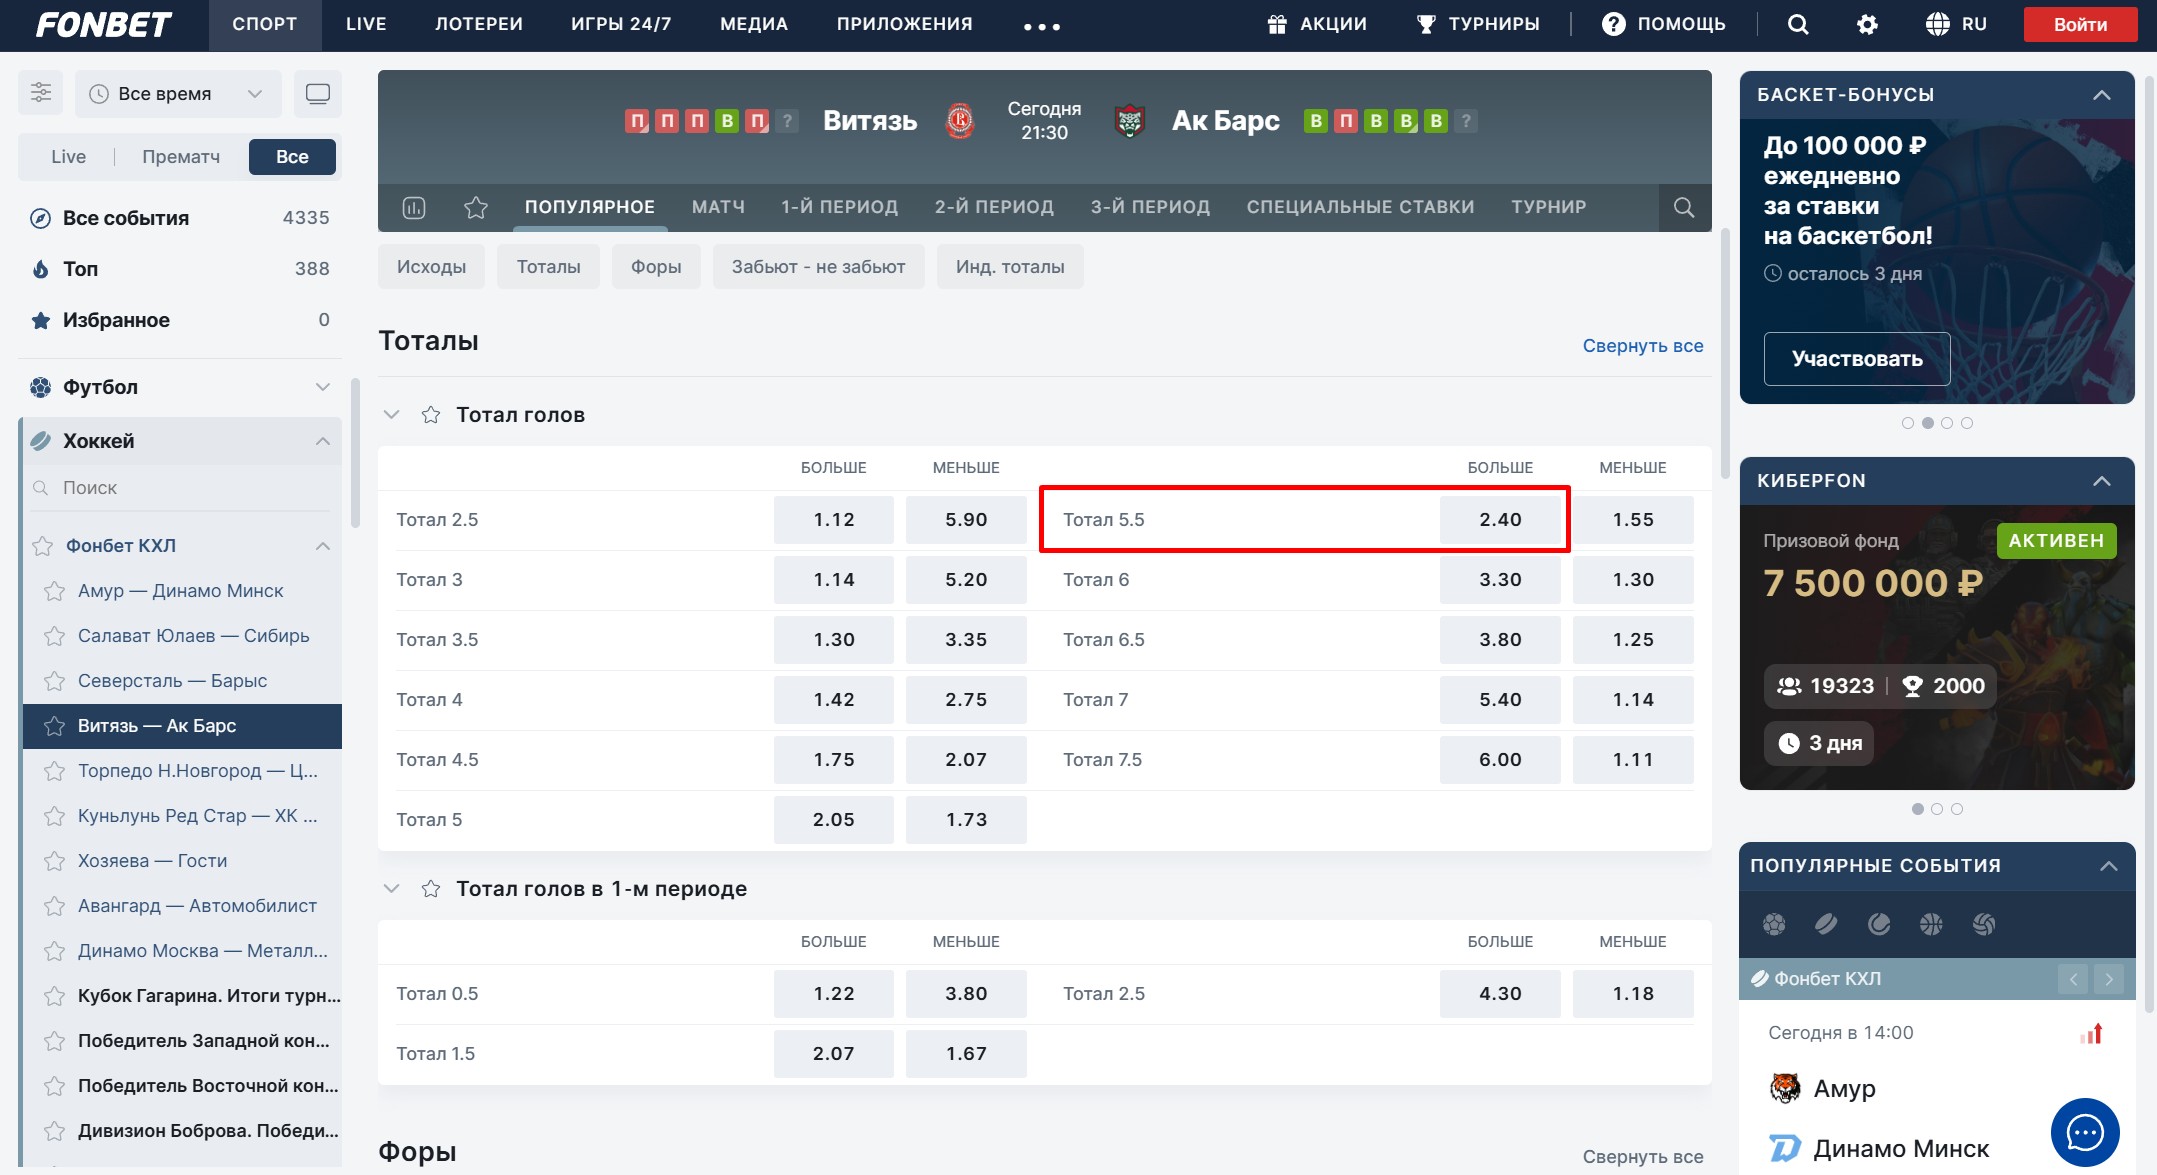Open settings gear in top bar
This screenshot has width=2157, height=1175.
click(x=1867, y=25)
